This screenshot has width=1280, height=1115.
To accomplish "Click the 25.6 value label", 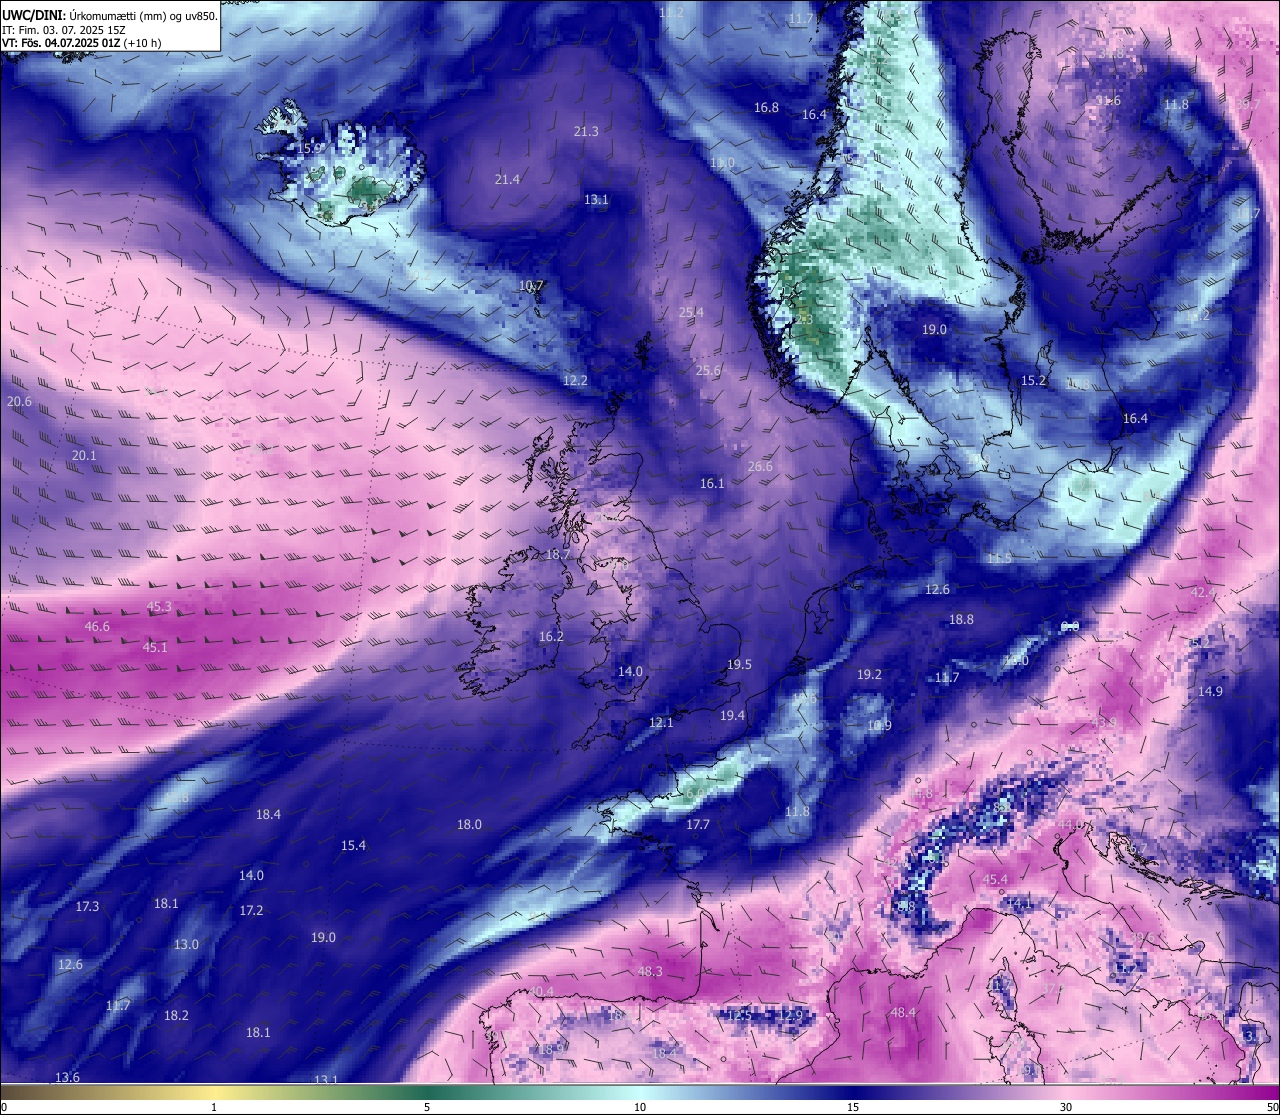I will click(x=708, y=371).
